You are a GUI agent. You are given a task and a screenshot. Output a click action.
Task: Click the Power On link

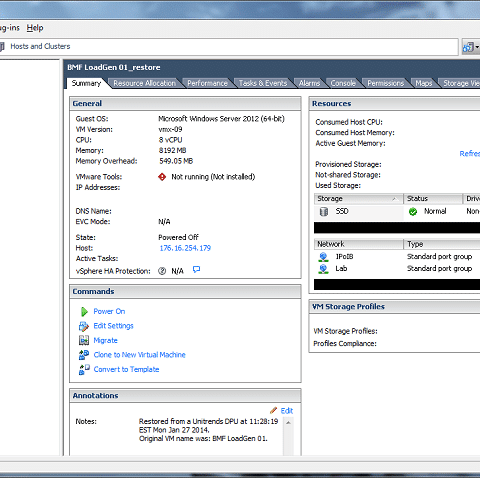point(109,311)
